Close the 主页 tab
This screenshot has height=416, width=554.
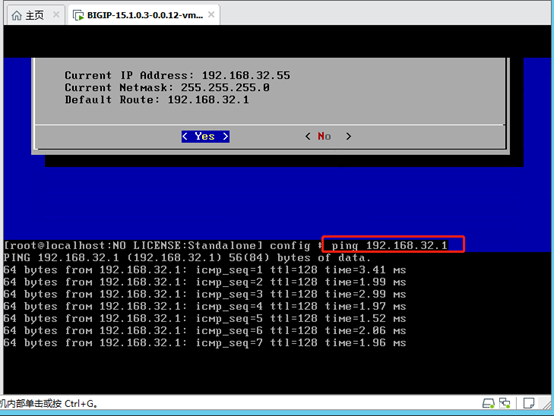click(x=56, y=15)
